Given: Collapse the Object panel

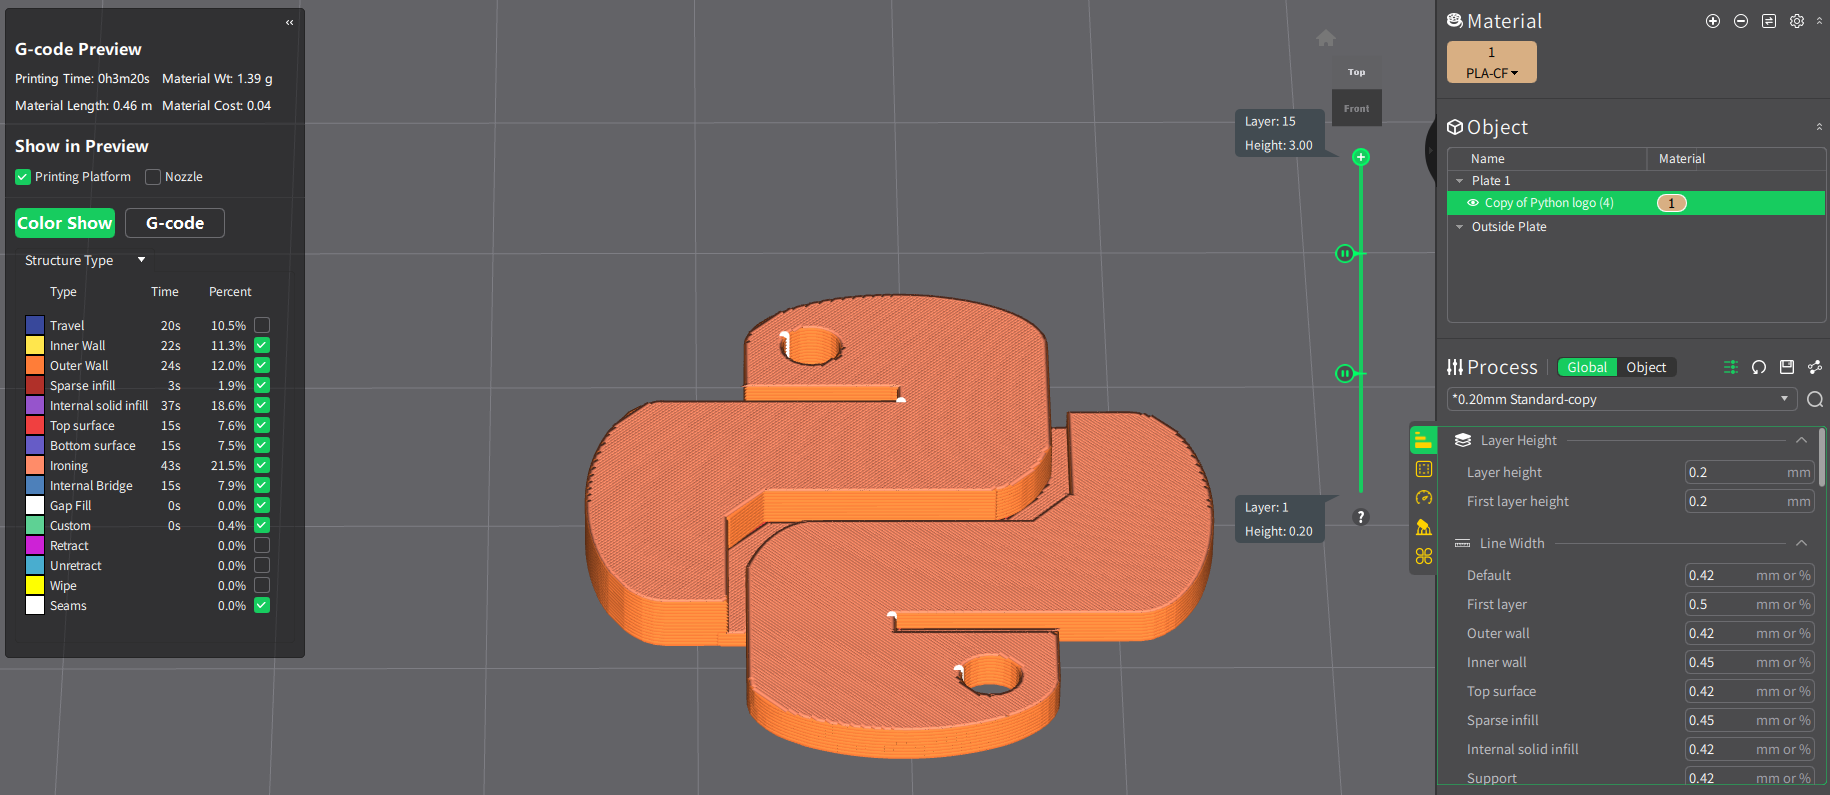Looking at the screenshot, I should coord(1819,127).
